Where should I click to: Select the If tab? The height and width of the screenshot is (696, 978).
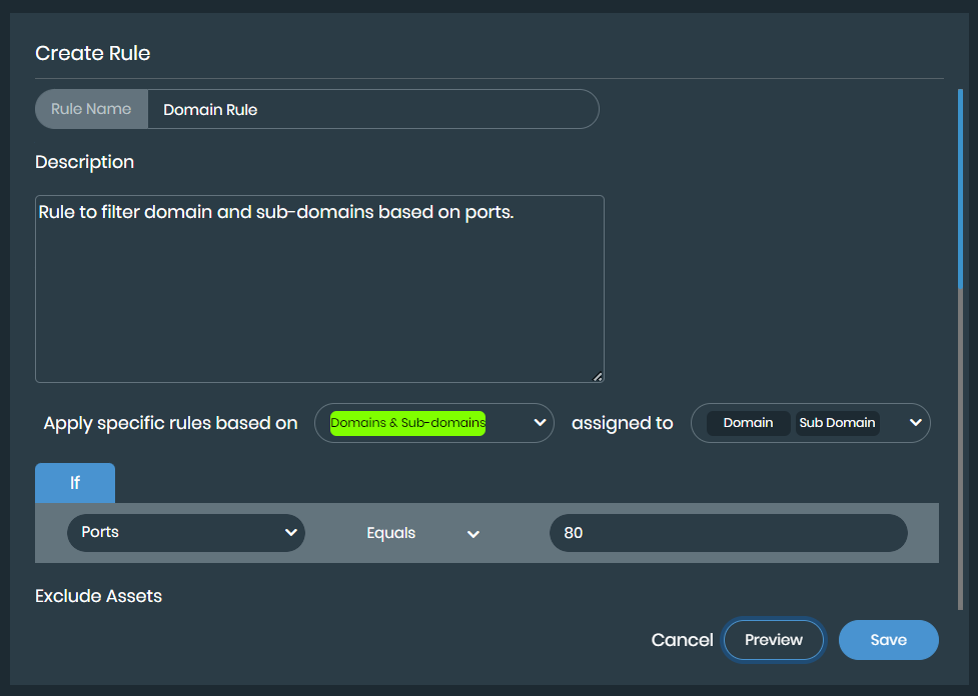[75, 483]
